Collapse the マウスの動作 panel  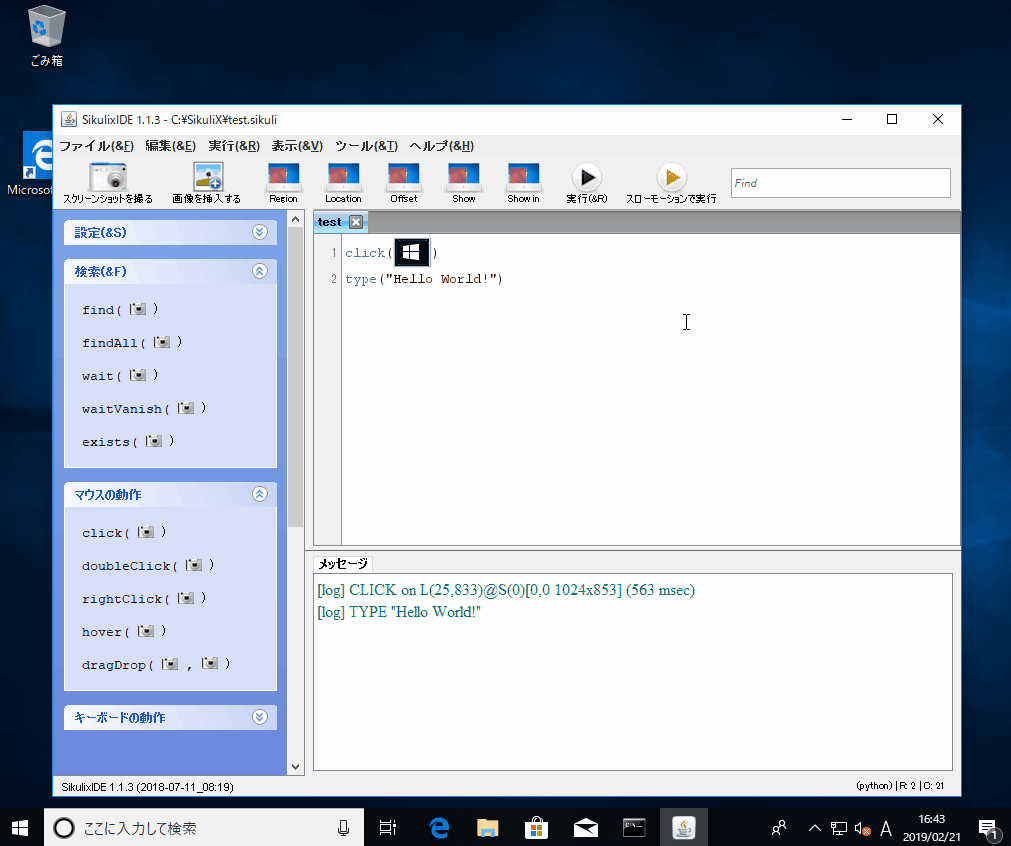click(x=259, y=494)
